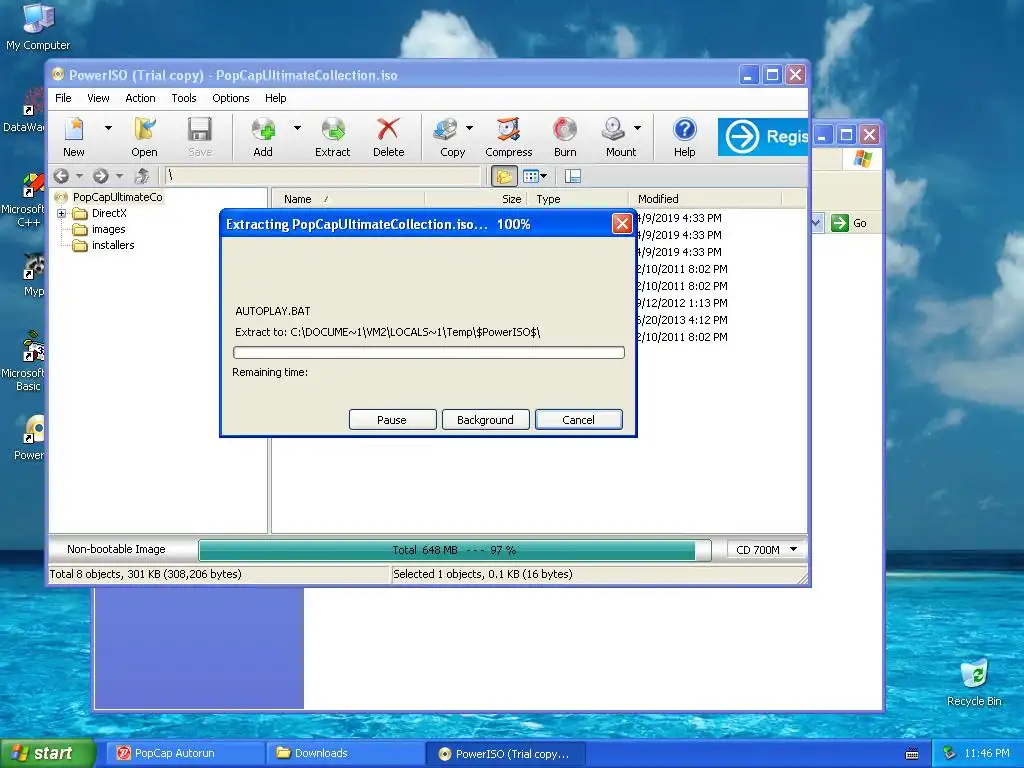Open the Action menu

140,98
